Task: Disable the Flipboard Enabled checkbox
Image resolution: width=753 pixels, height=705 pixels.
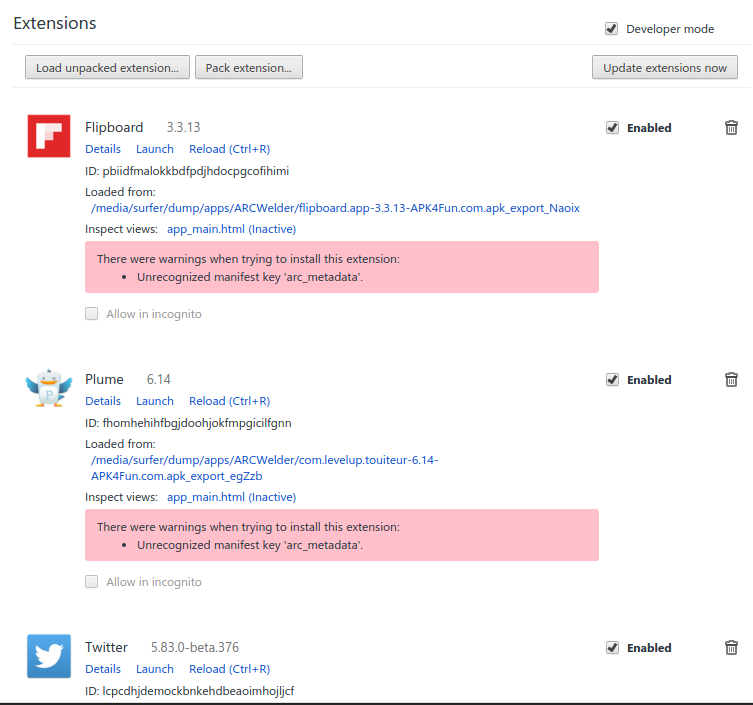Action: pos(612,128)
